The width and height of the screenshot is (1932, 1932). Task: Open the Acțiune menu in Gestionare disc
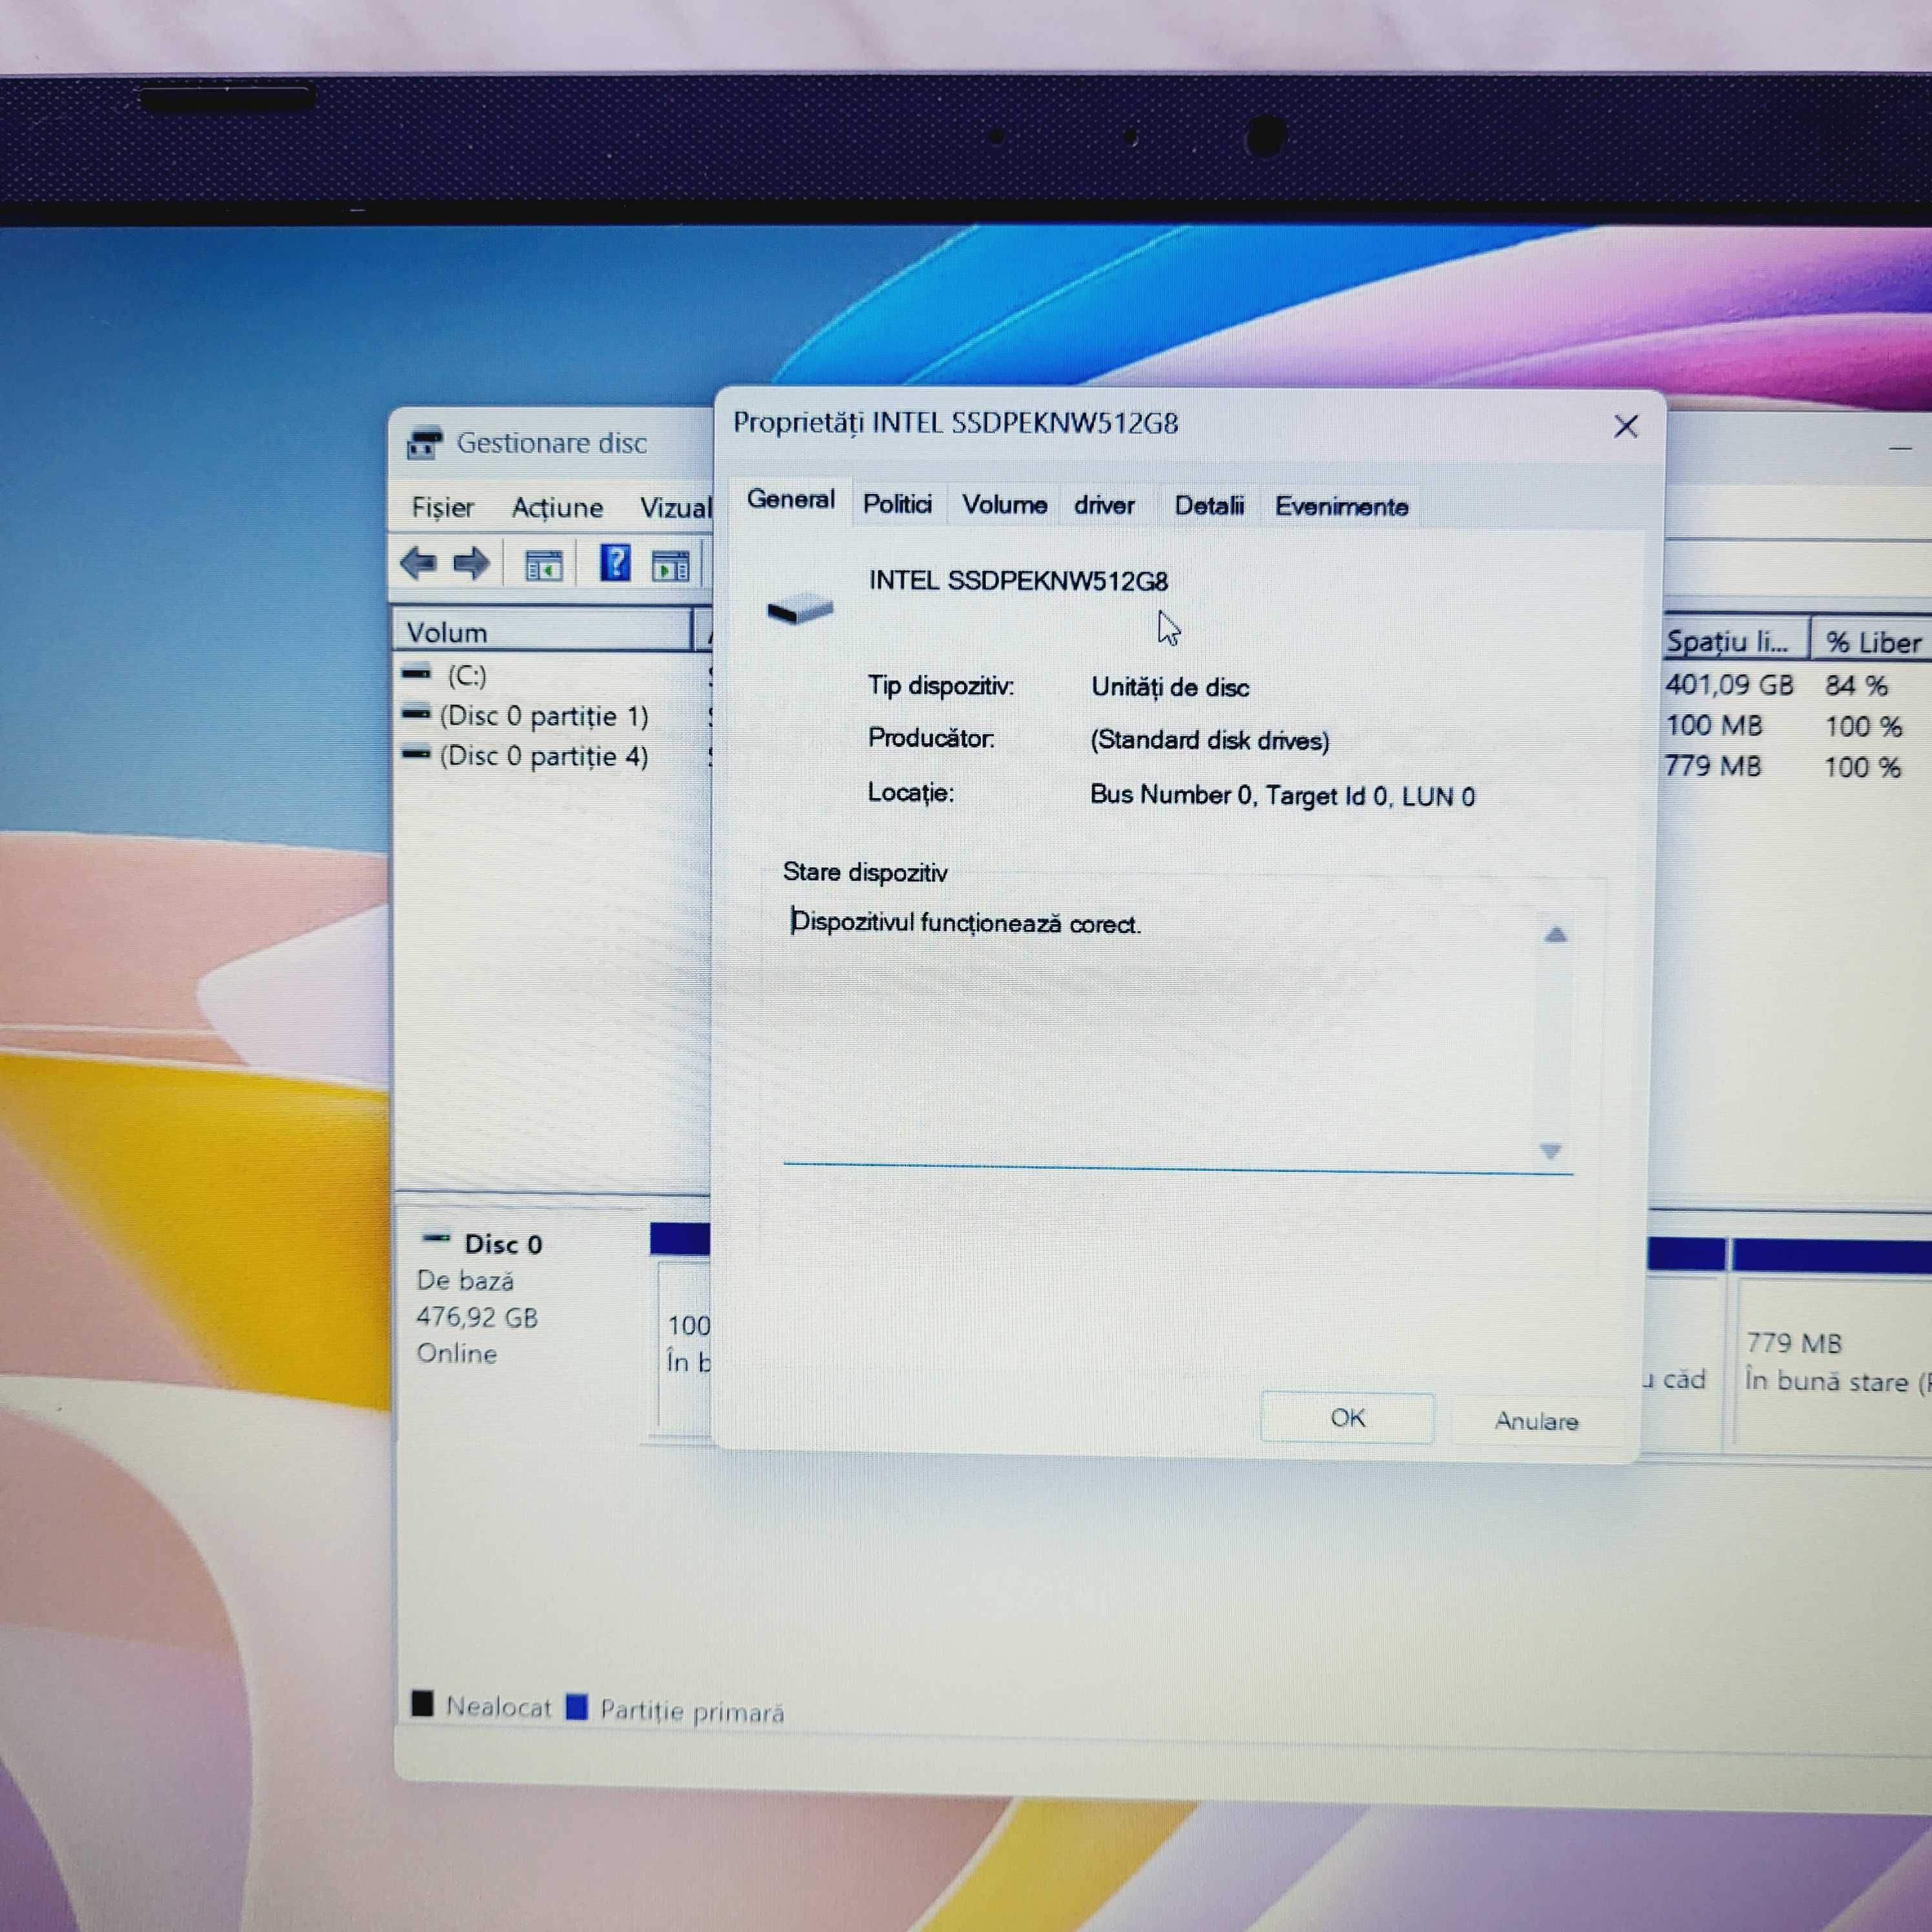(557, 508)
